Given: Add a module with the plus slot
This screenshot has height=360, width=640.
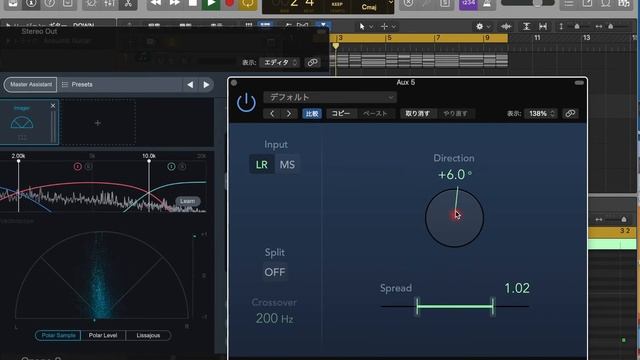Looking at the screenshot, I should [98, 122].
